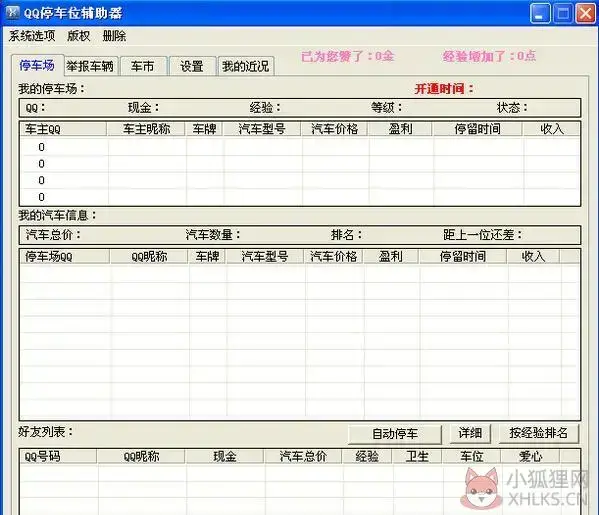Viewport: 599px width, 515px height.
Task: Click the 停车场QQ column header
Action: click(65, 256)
